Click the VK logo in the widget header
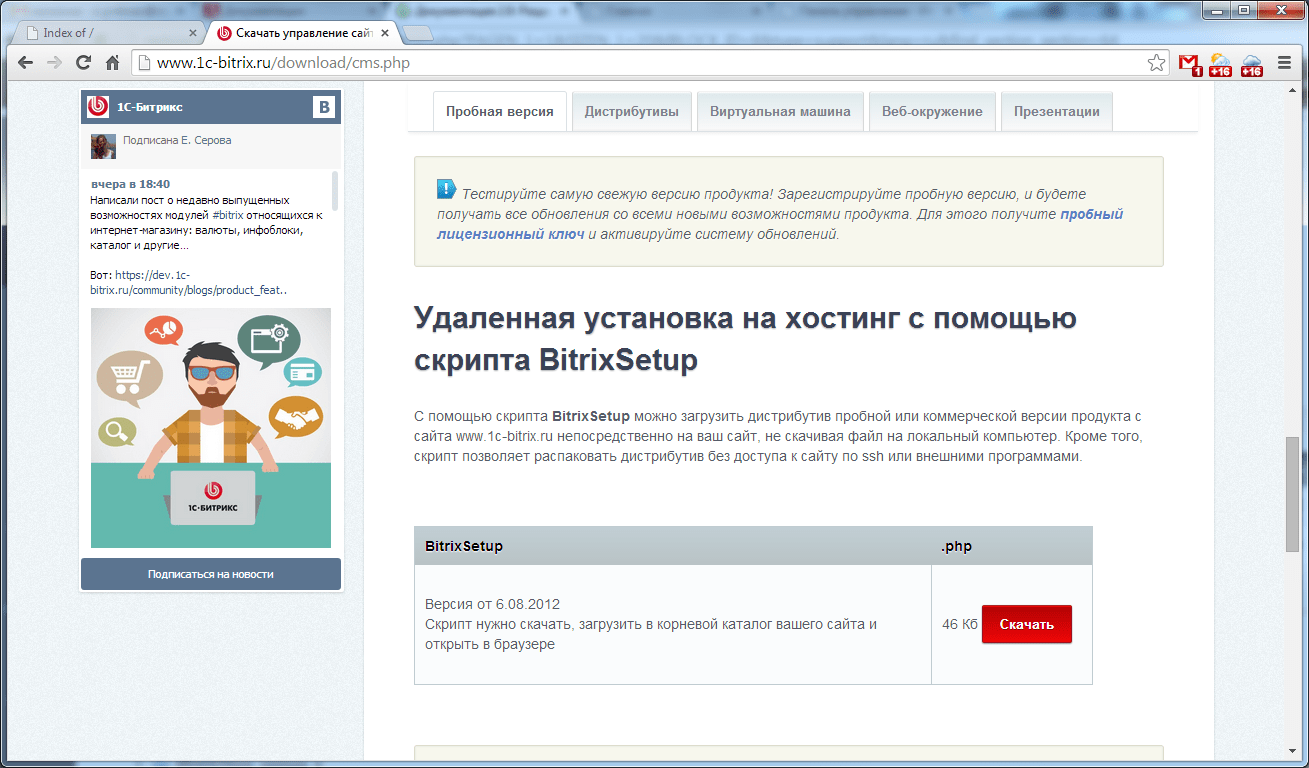The image size is (1309, 768). click(324, 107)
